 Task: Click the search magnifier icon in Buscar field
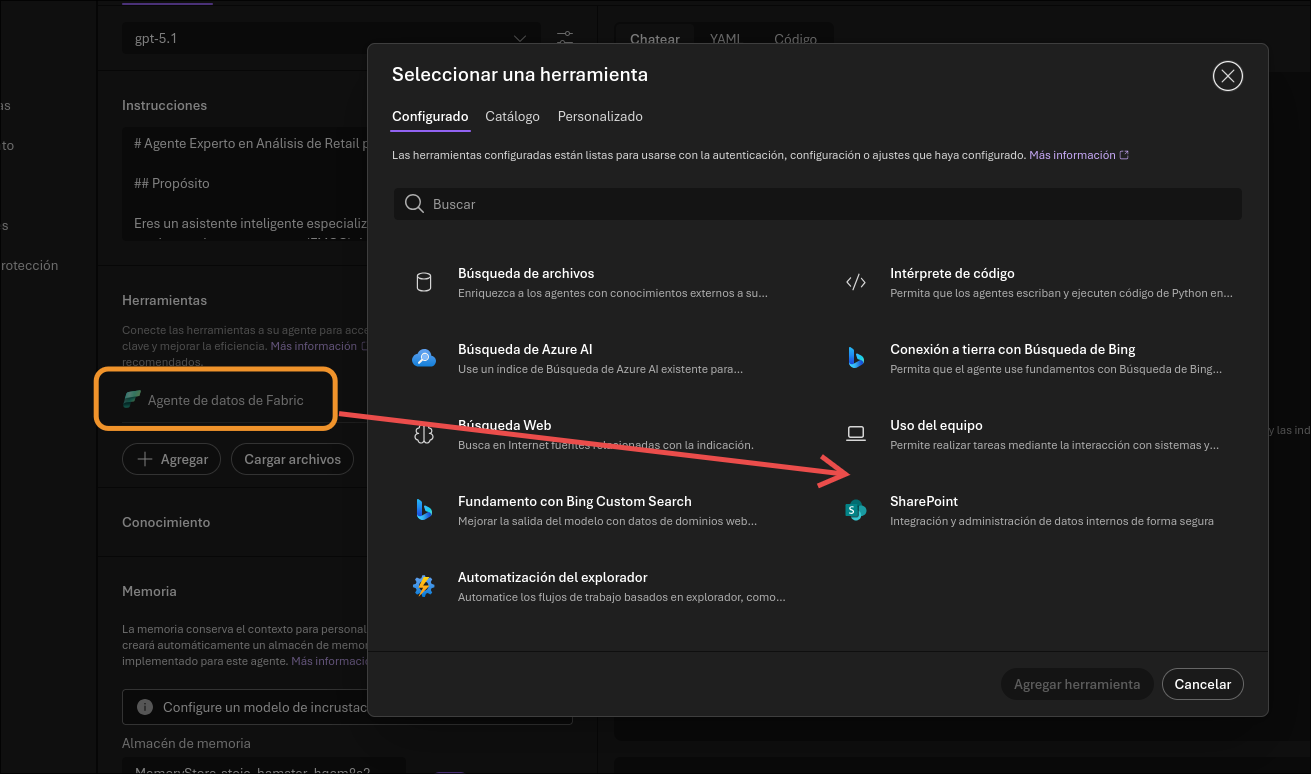[414, 204]
